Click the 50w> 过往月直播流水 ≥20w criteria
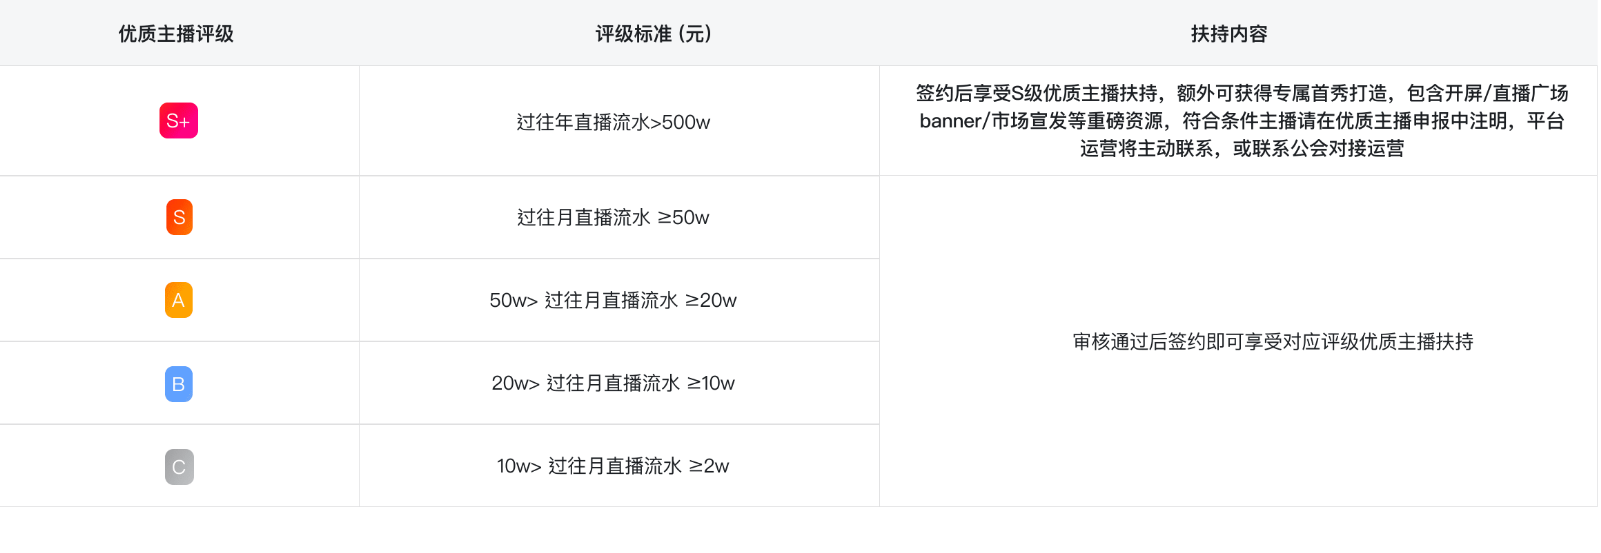The width and height of the screenshot is (1601, 553). pos(613,300)
